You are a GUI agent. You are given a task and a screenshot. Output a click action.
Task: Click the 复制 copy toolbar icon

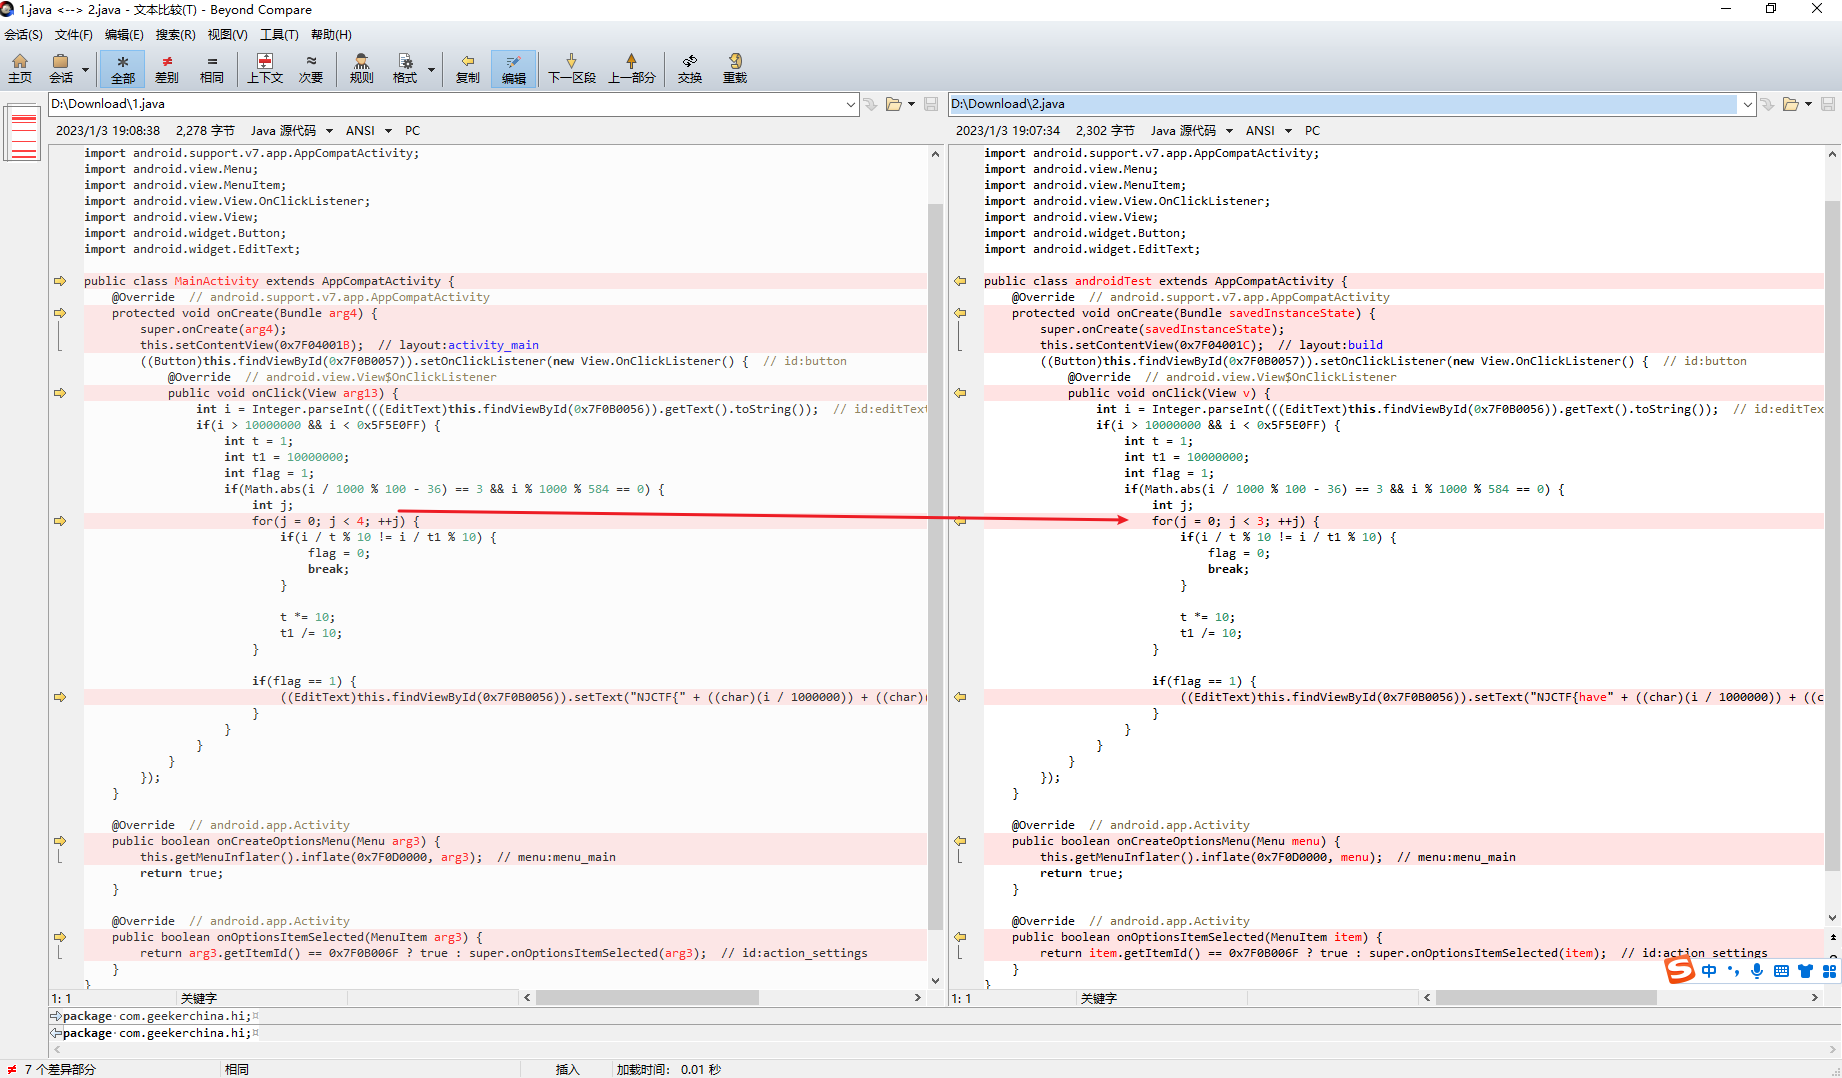click(467, 68)
